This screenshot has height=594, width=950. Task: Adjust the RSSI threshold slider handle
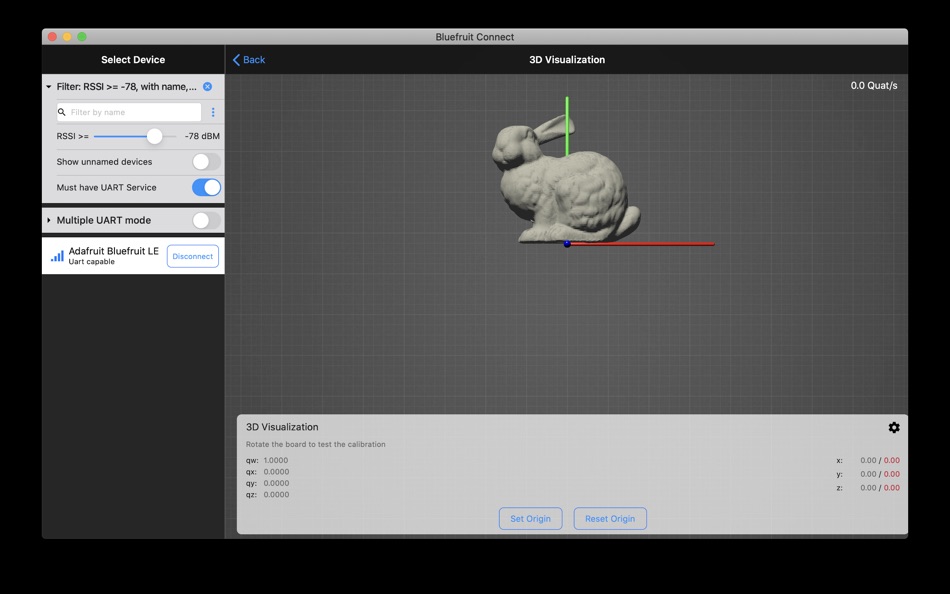pos(154,136)
